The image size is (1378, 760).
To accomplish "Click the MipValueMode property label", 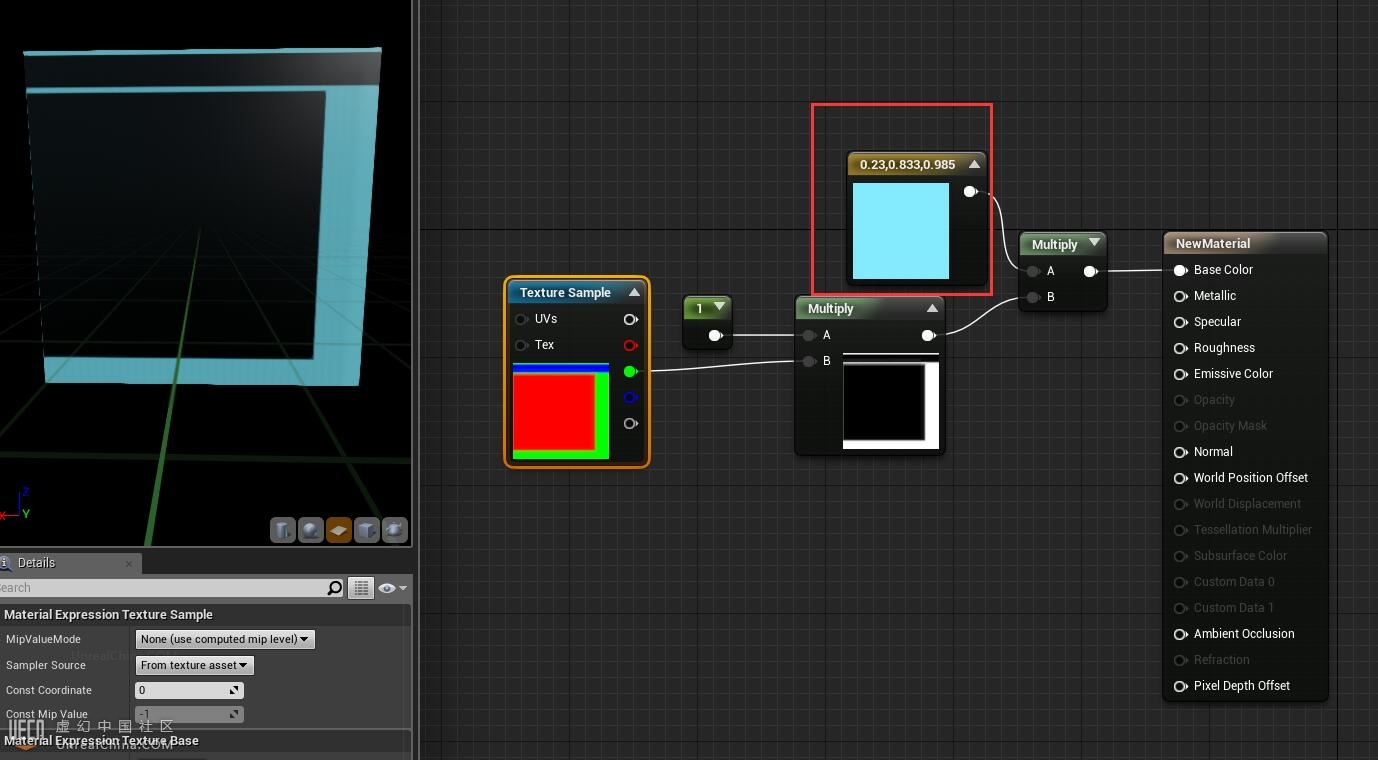I will point(43,639).
